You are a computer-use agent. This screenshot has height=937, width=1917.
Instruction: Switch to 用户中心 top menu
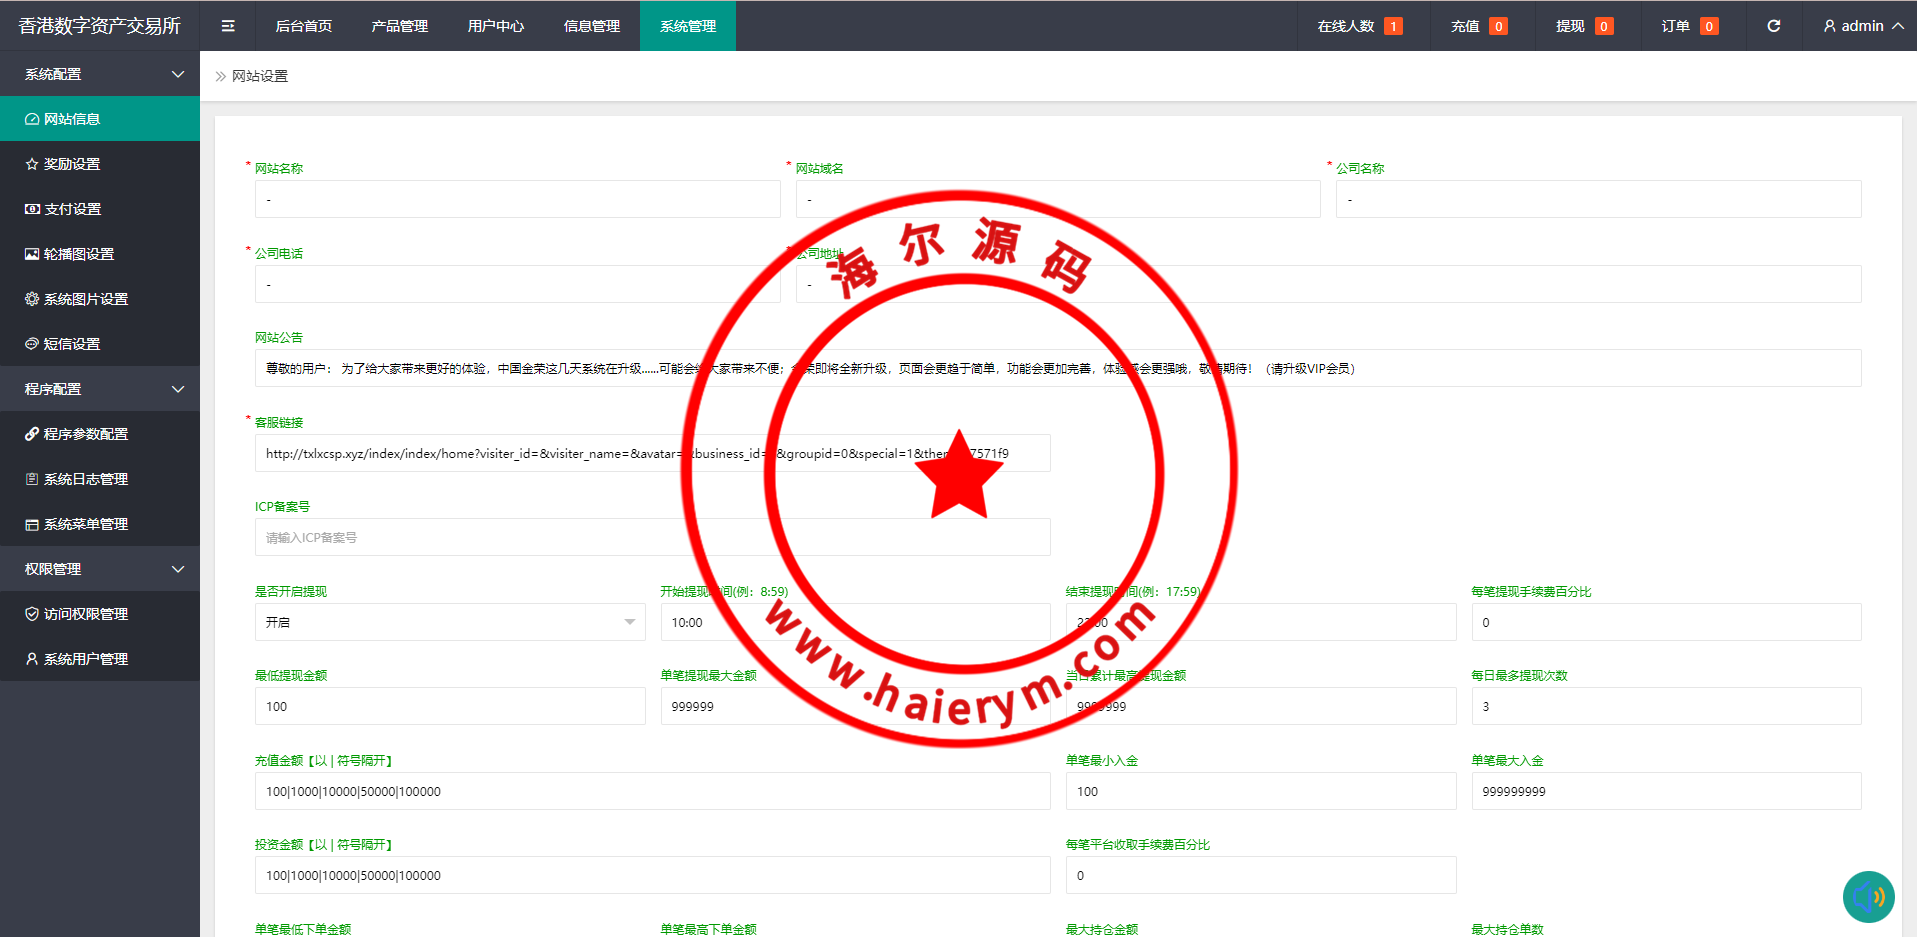click(x=495, y=26)
